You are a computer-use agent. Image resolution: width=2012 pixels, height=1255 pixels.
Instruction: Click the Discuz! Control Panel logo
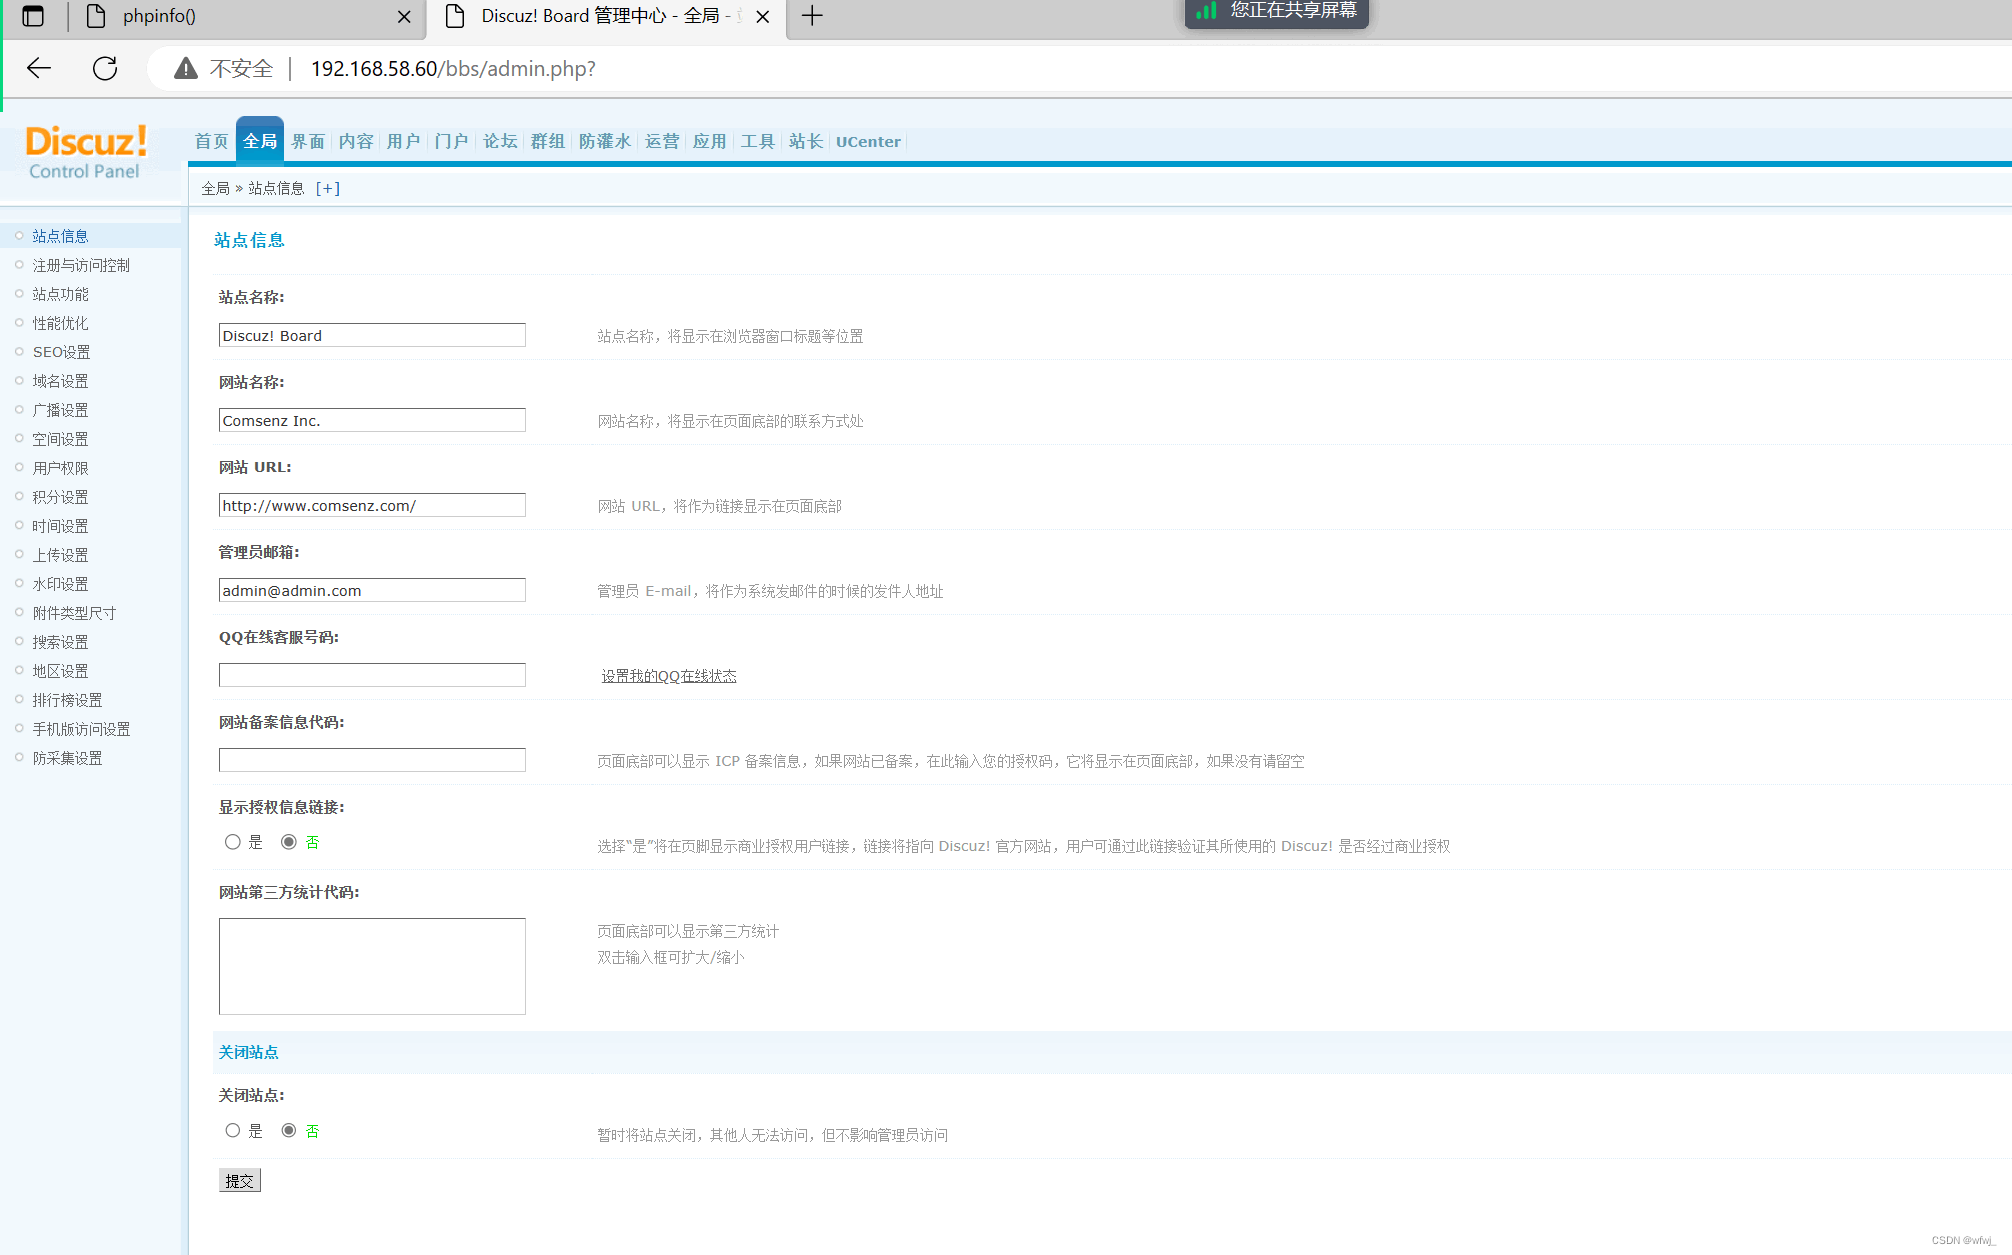pyautogui.click(x=86, y=152)
